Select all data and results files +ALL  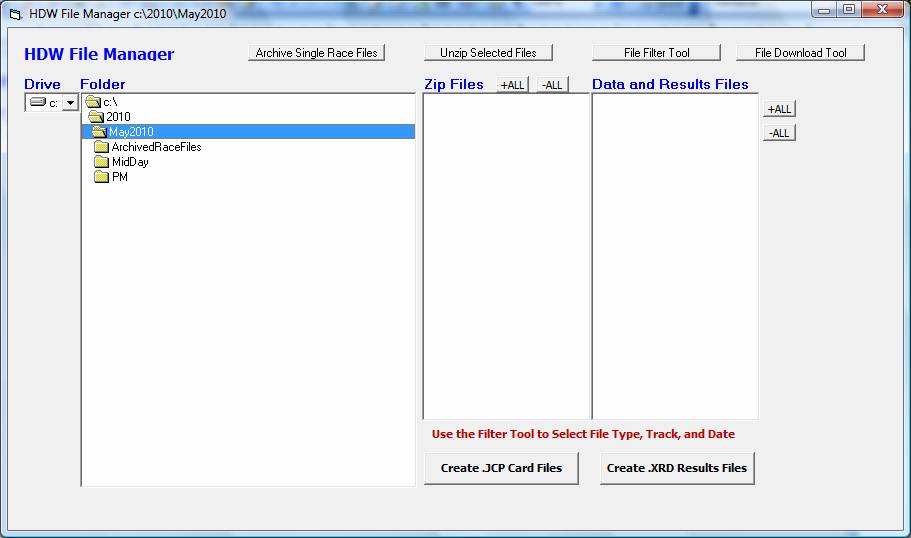779,109
